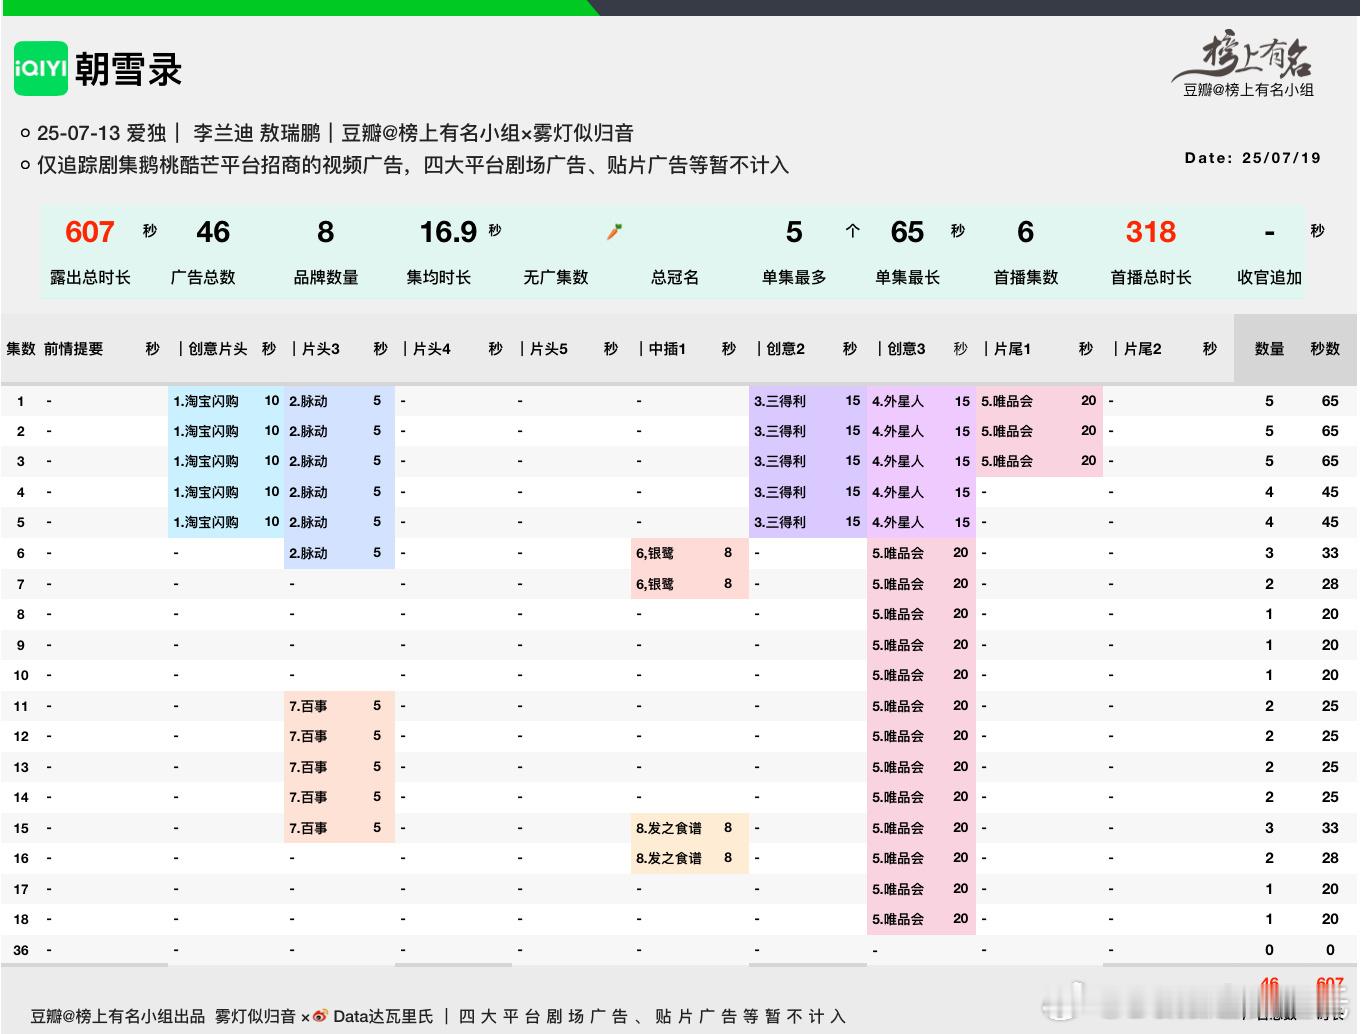Click the 创意2 column header
Image resolution: width=1361 pixels, height=1034 pixels.
[x=786, y=349]
